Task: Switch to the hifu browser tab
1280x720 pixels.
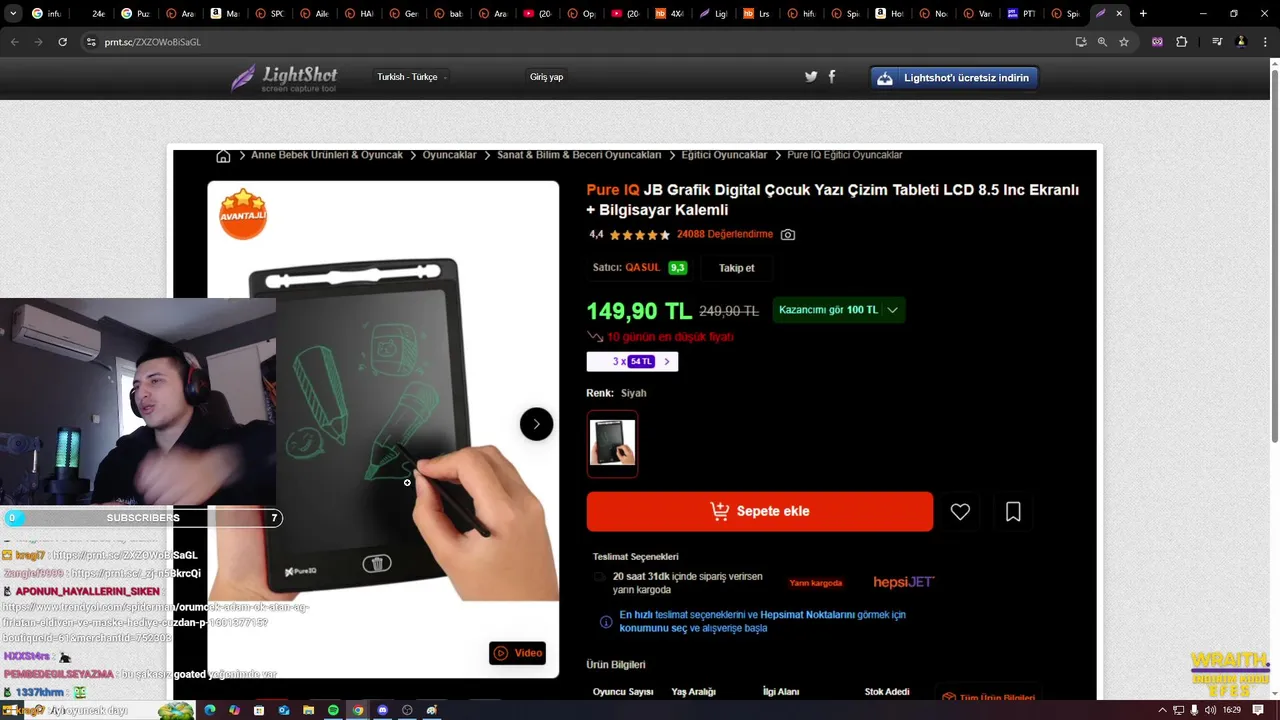Action: click(802, 14)
